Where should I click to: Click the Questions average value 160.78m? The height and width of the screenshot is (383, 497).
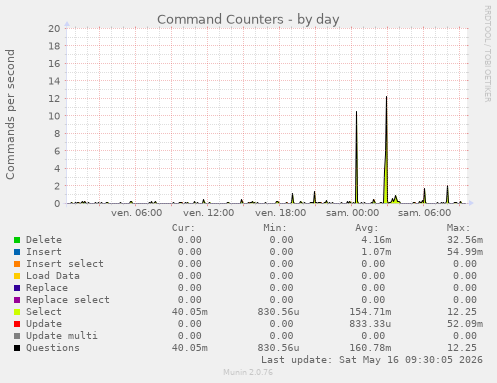tap(370, 348)
